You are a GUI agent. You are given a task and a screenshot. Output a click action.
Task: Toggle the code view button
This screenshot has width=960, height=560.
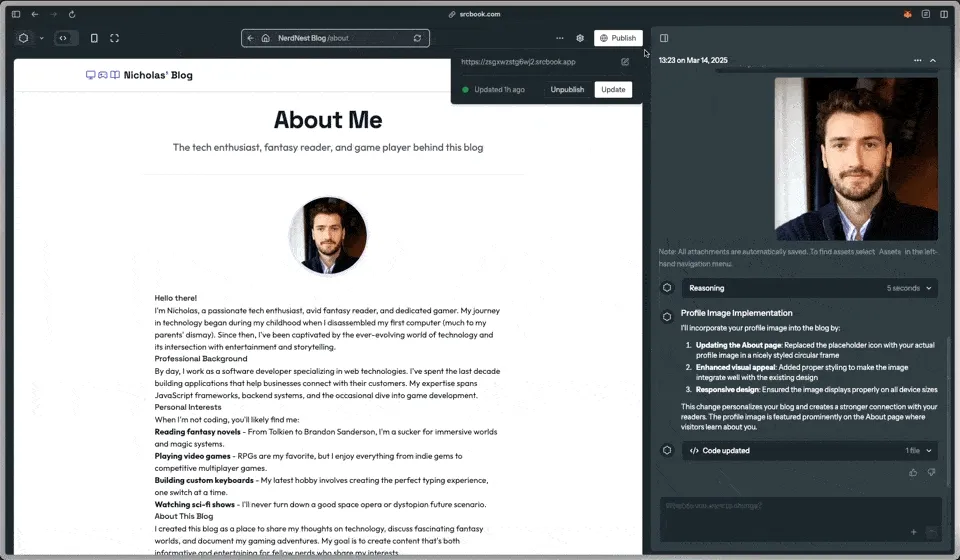coord(63,38)
